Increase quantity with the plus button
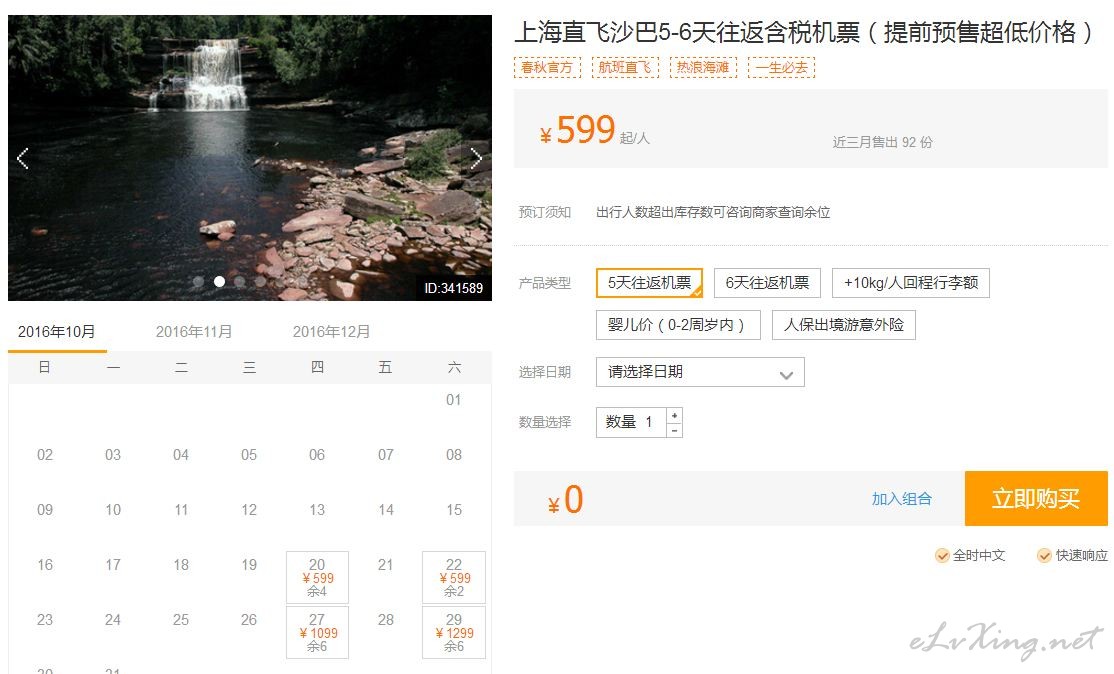 coord(674,415)
